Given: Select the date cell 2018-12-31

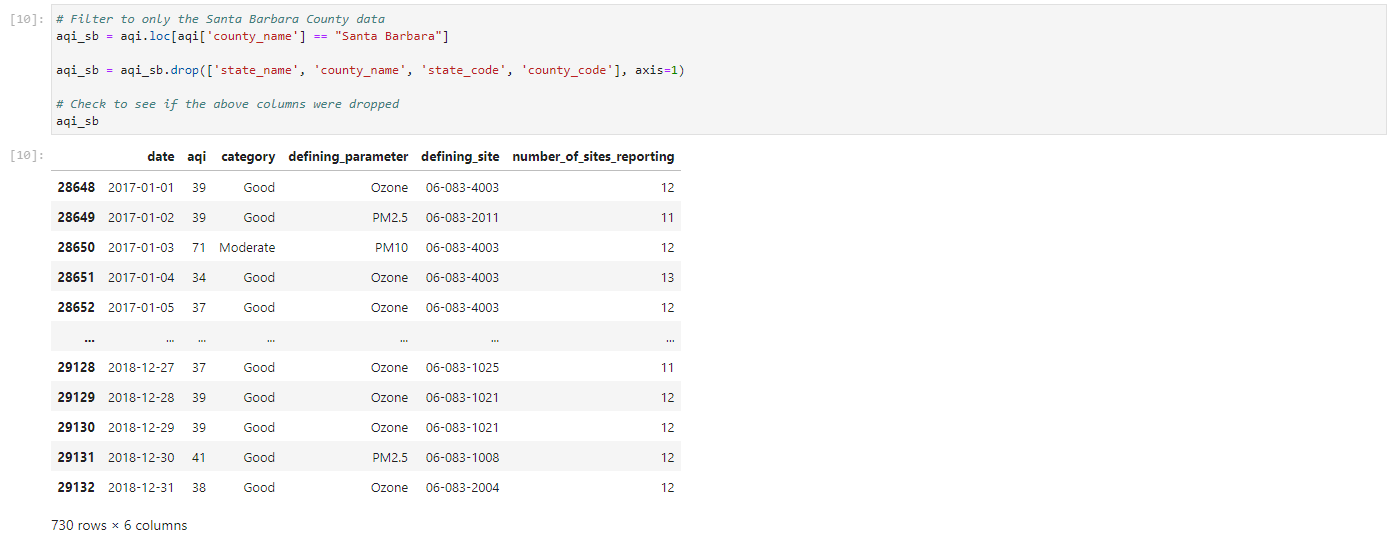Looking at the screenshot, I should click(x=140, y=488).
